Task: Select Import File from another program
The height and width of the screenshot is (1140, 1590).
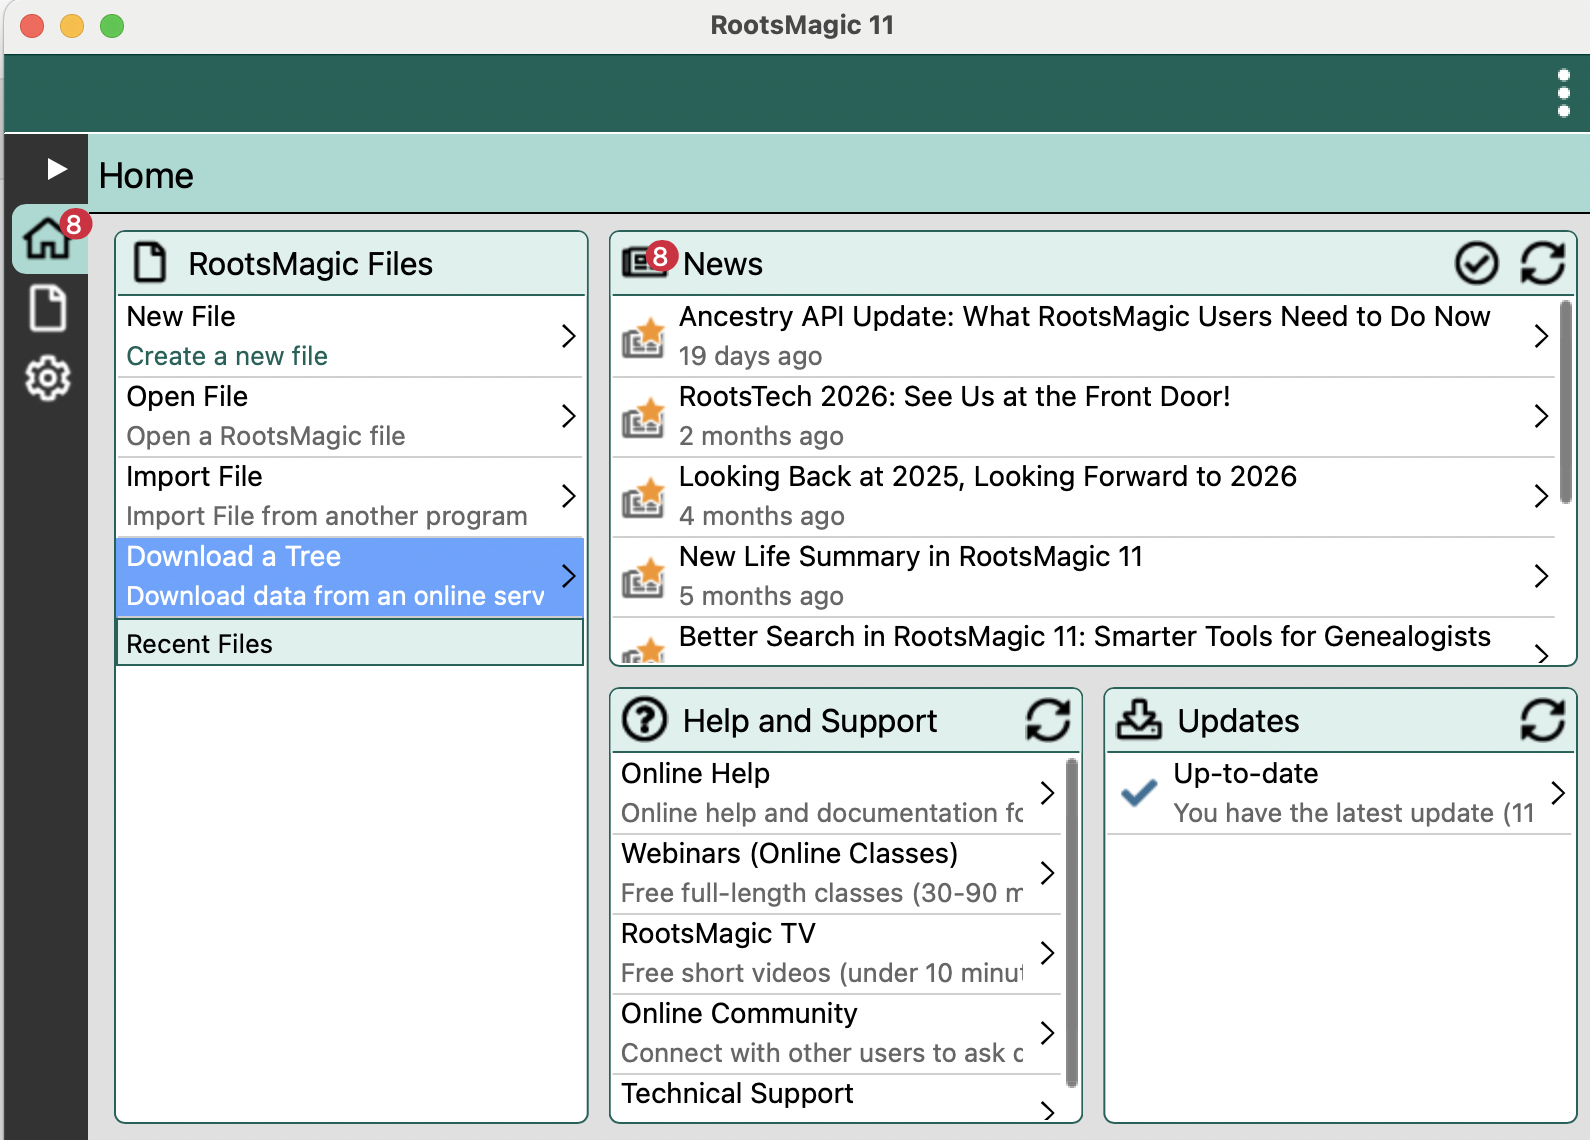Action: pyautogui.click(x=350, y=496)
